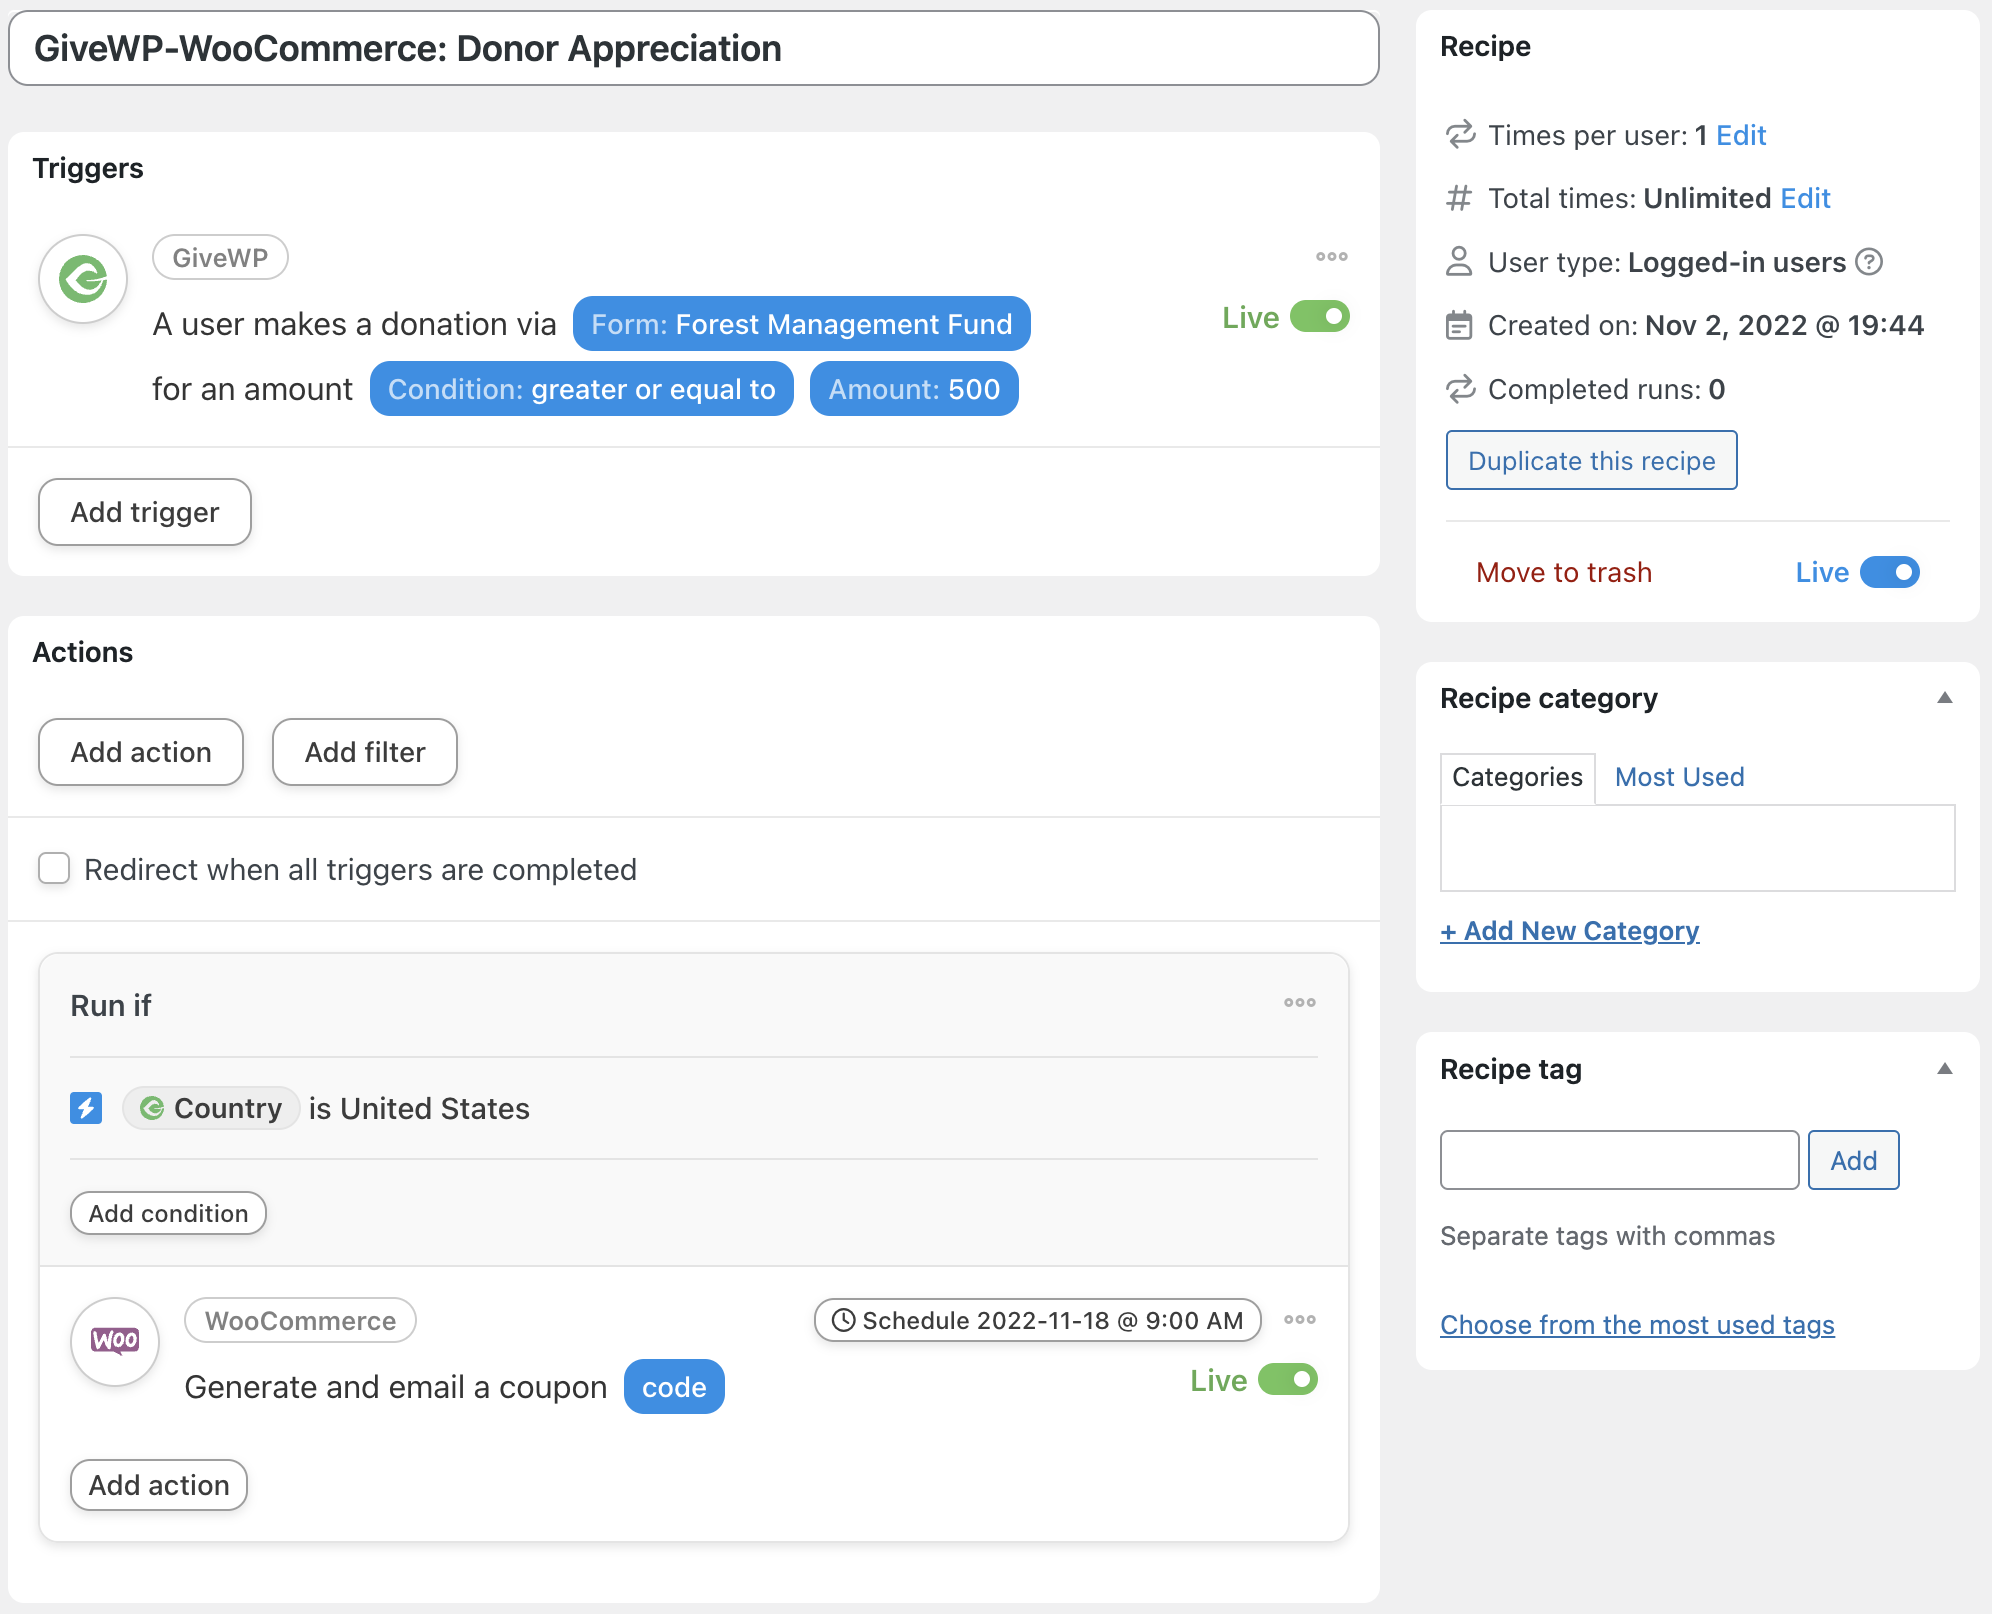This screenshot has height=1614, width=1992.
Task: Click Duplicate this recipe button
Action: tap(1591, 460)
